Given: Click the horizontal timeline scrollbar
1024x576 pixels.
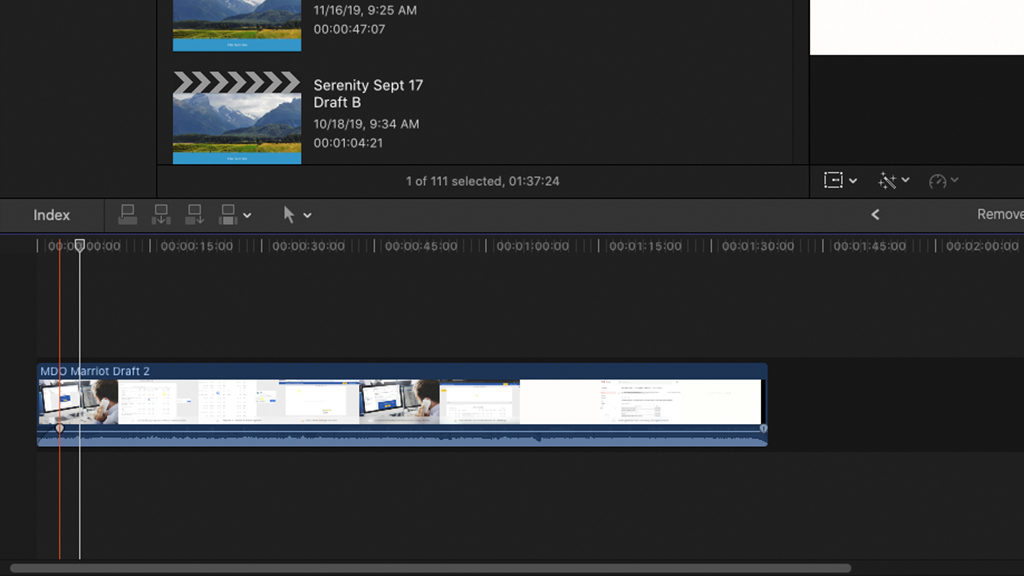Looking at the screenshot, I should pyautogui.click(x=430, y=568).
